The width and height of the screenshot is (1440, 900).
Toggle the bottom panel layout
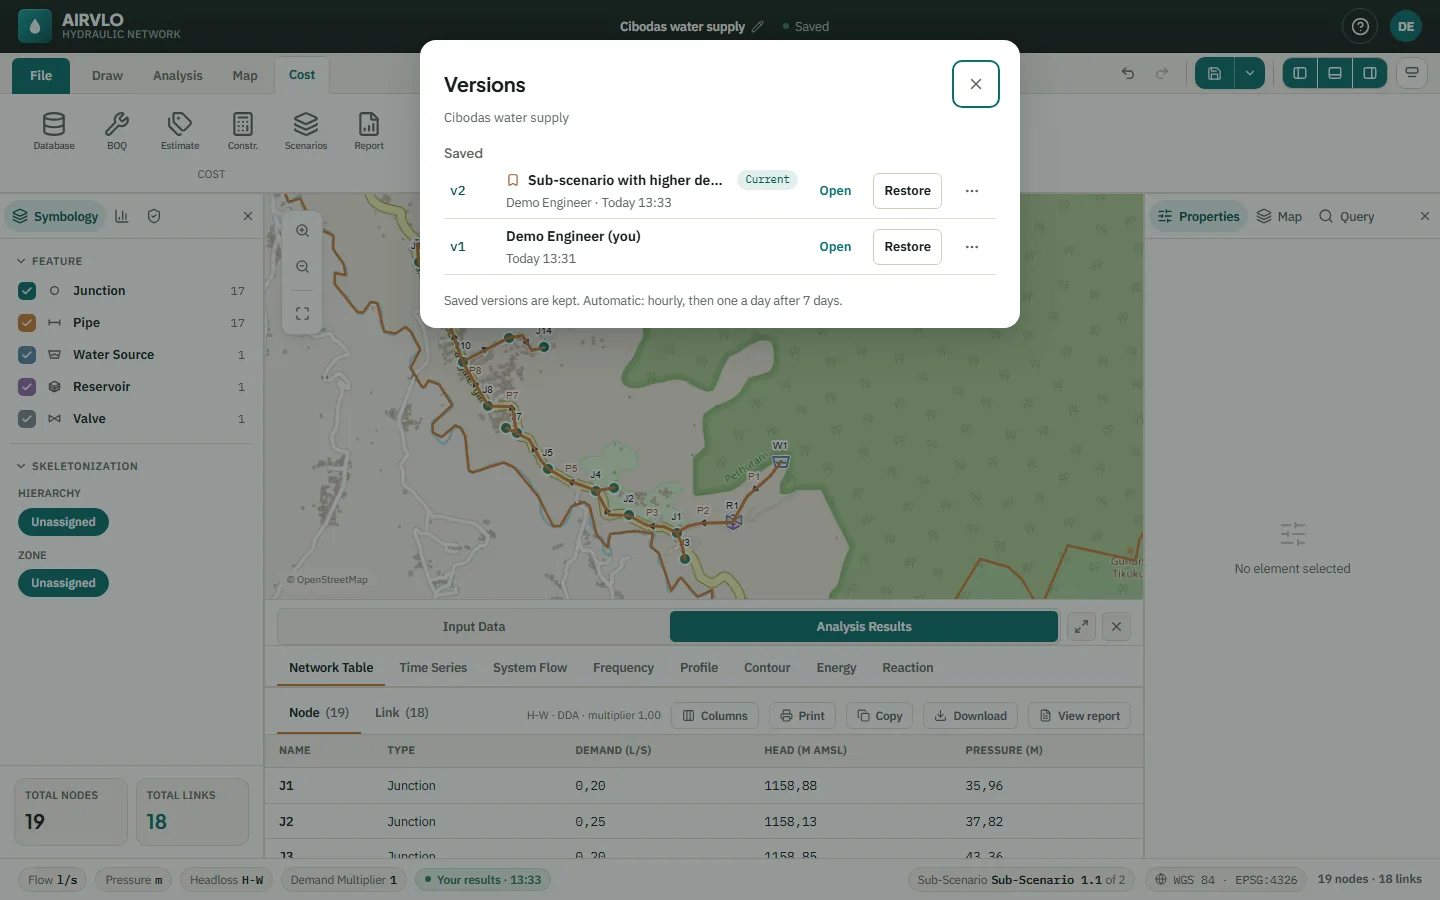(x=1335, y=73)
